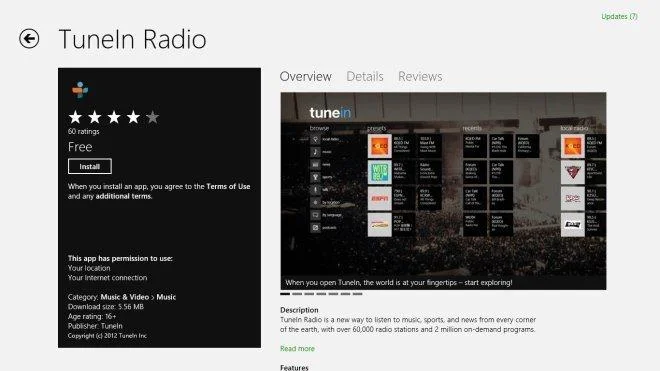
Task: Click the 'Age rating: 16+' text
Action: point(92,316)
